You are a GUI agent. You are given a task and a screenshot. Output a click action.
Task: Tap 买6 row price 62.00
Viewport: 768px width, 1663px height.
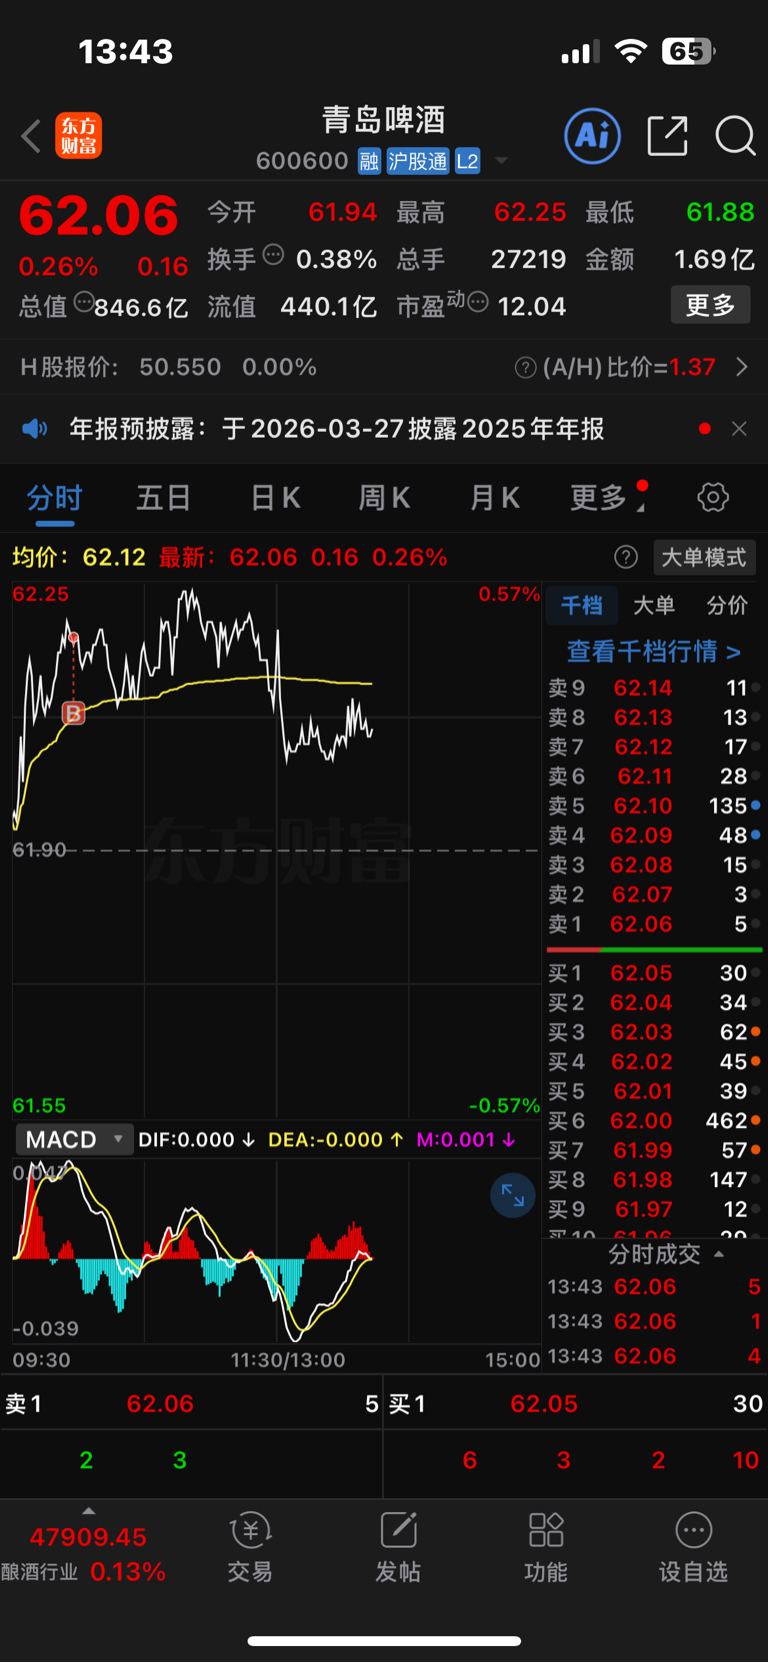[x=643, y=1121]
